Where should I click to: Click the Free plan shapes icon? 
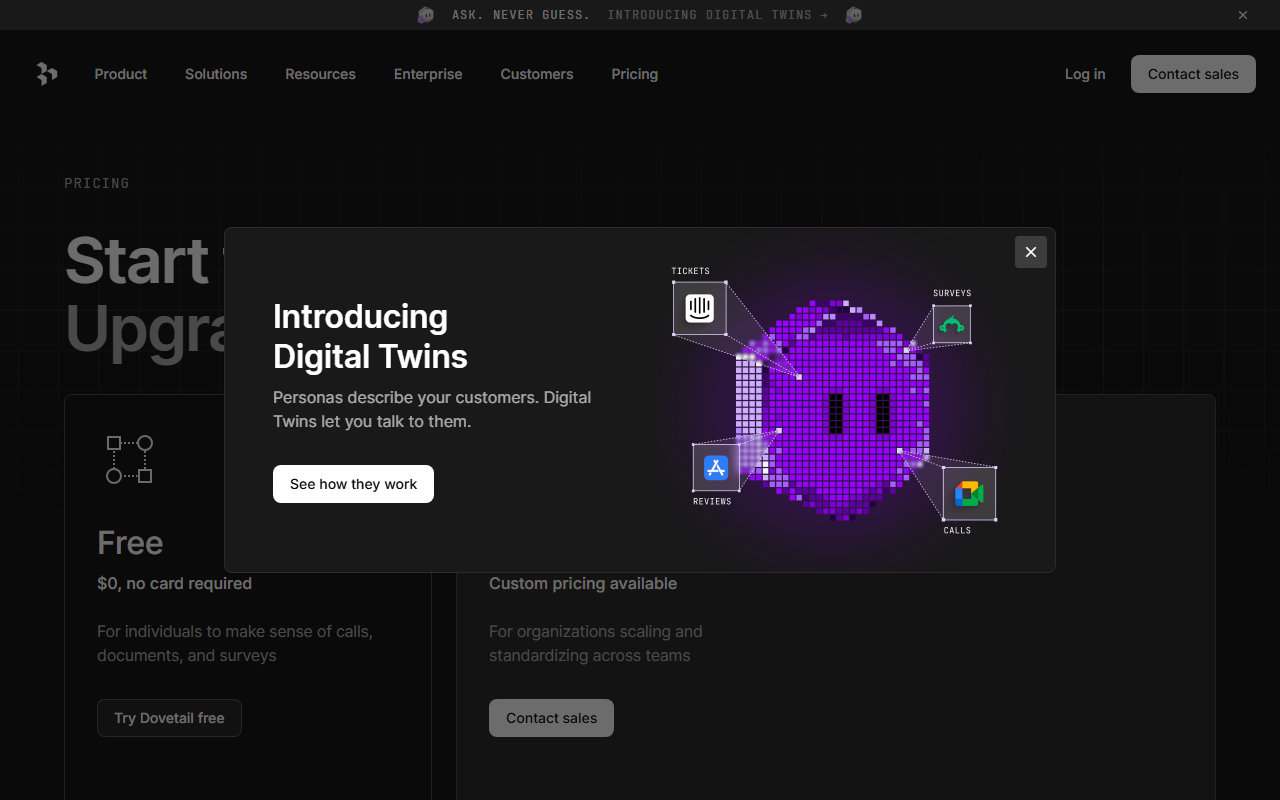[129, 459]
